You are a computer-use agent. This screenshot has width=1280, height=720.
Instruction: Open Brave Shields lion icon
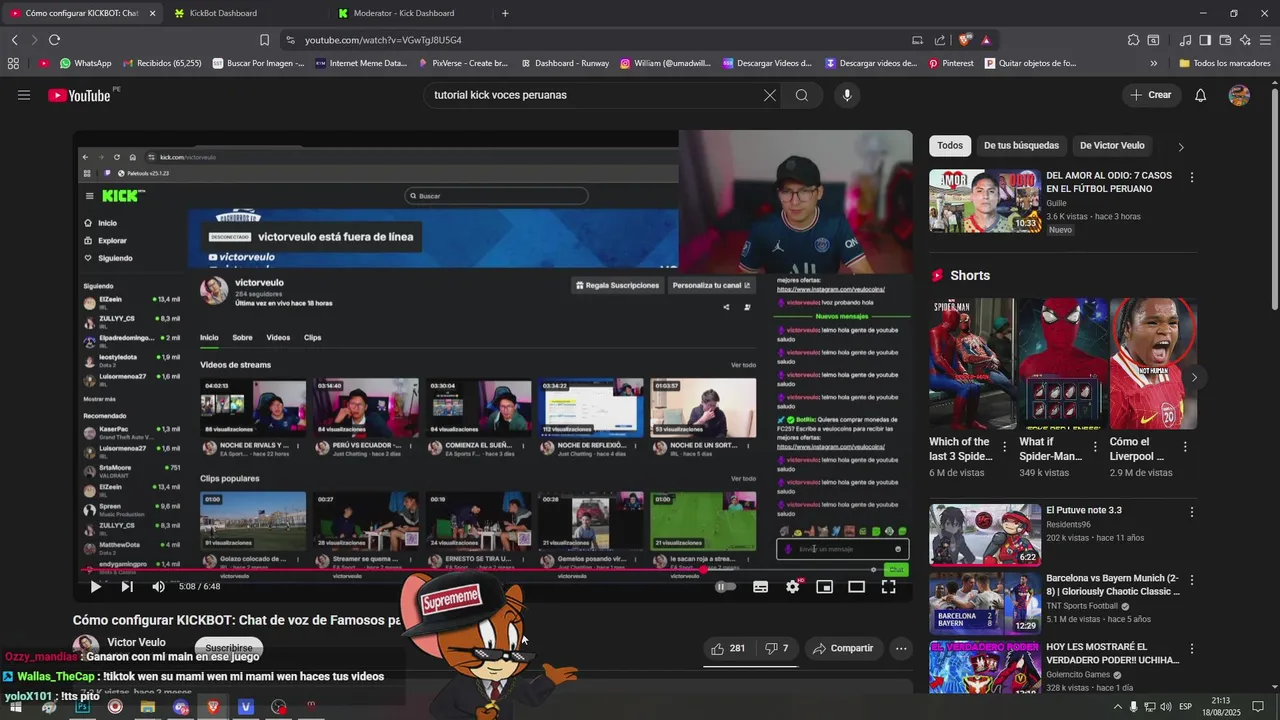[x=964, y=40]
